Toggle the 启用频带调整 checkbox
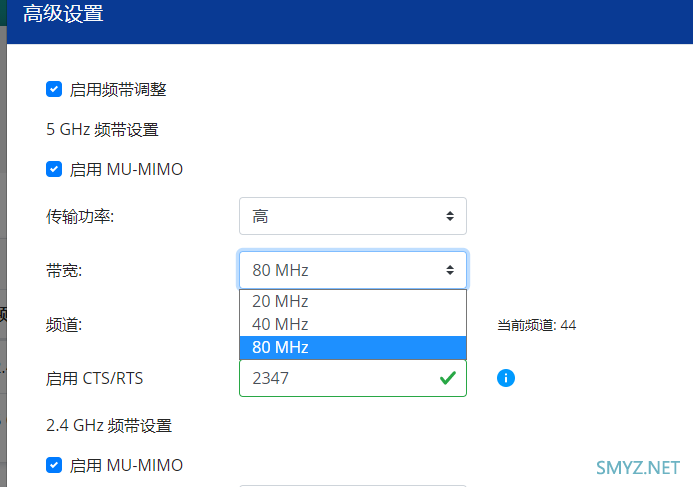 coord(54,89)
